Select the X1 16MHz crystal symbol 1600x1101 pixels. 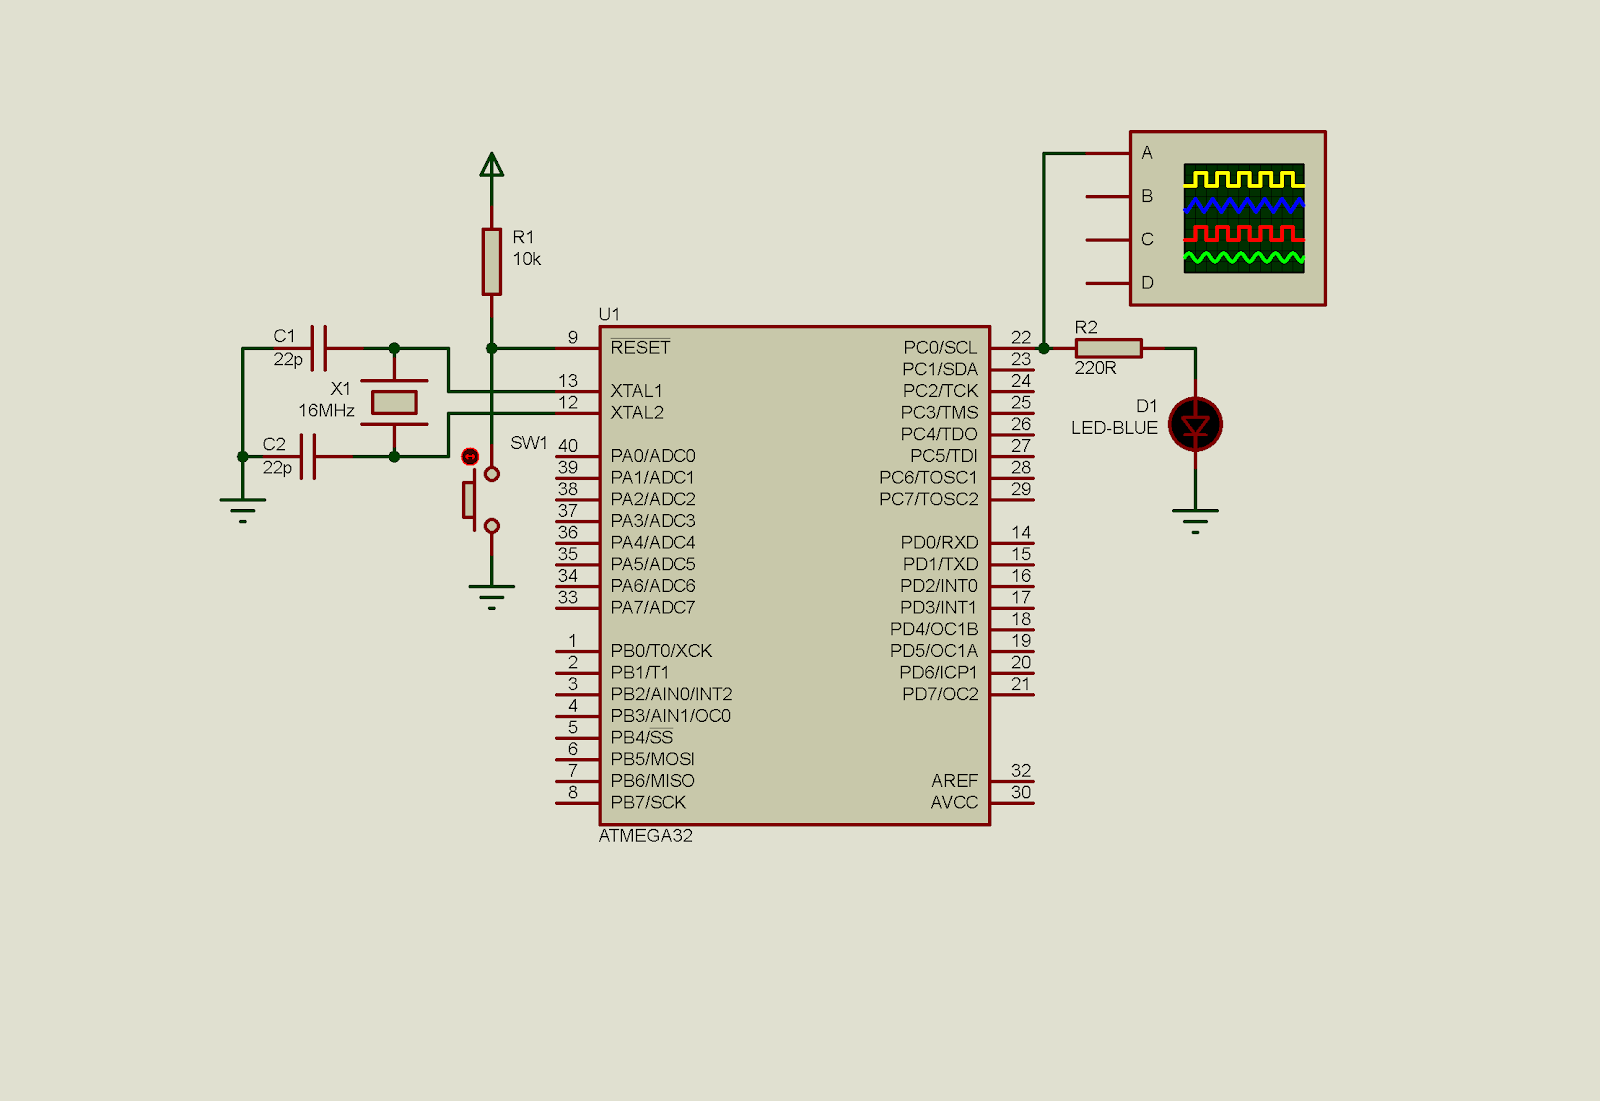click(394, 402)
